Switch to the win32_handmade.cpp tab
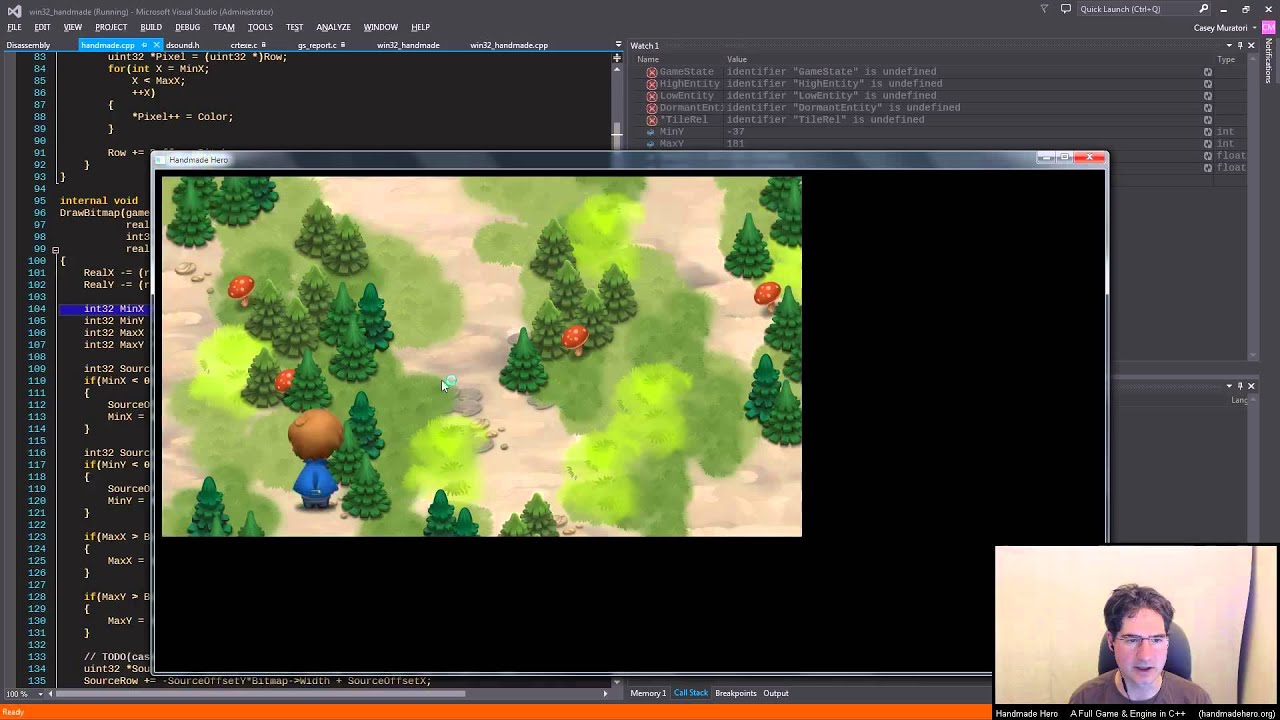The image size is (1280, 720). pos(509,45)
